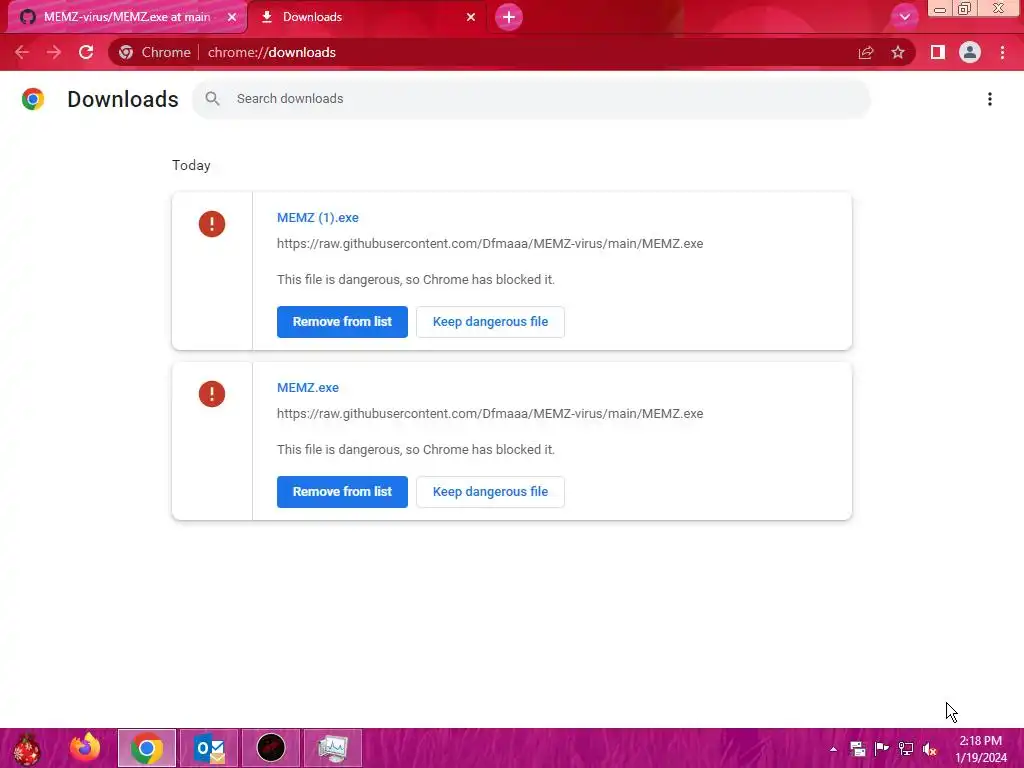Click the Chrome logo beside Downloads
This screenshot has height=768, width=1024.
[x=33, y=99]
